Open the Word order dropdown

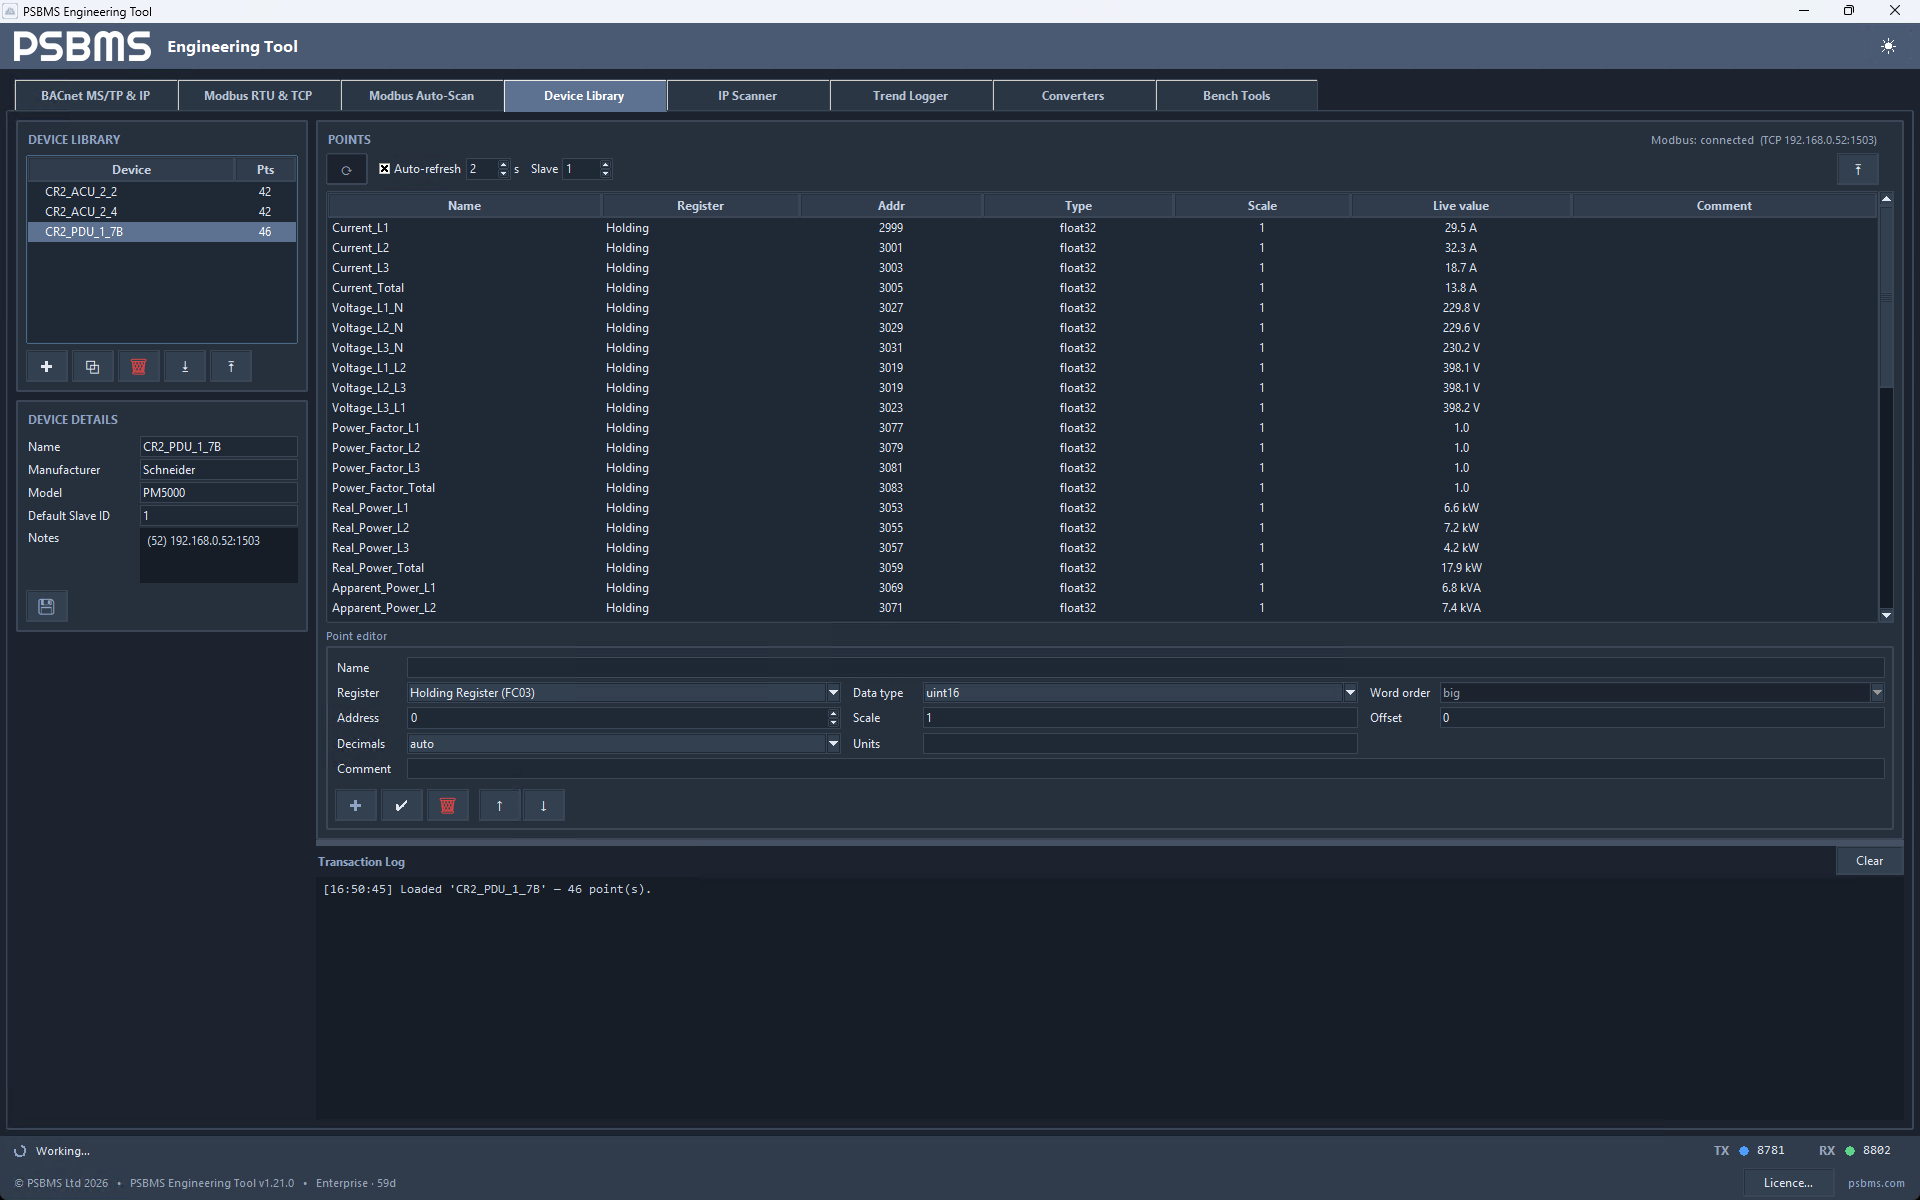[x=1877, y=692]
